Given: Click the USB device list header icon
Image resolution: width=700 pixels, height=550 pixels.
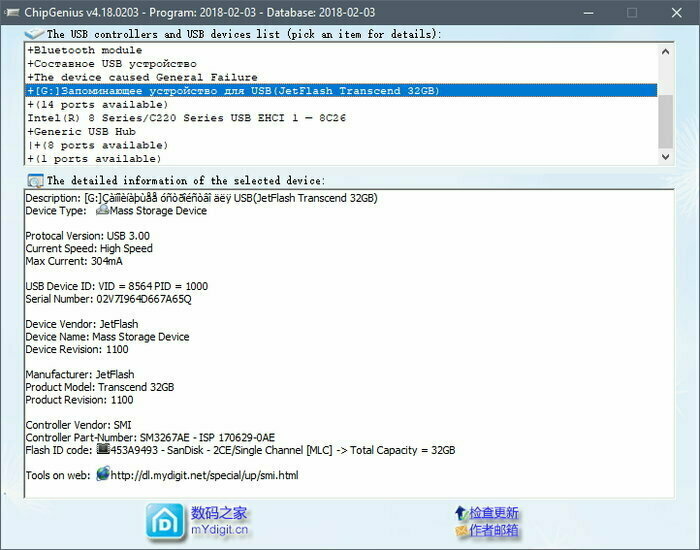Looking at the screenshot, I should pyautogui.click(x=34, y=33).
